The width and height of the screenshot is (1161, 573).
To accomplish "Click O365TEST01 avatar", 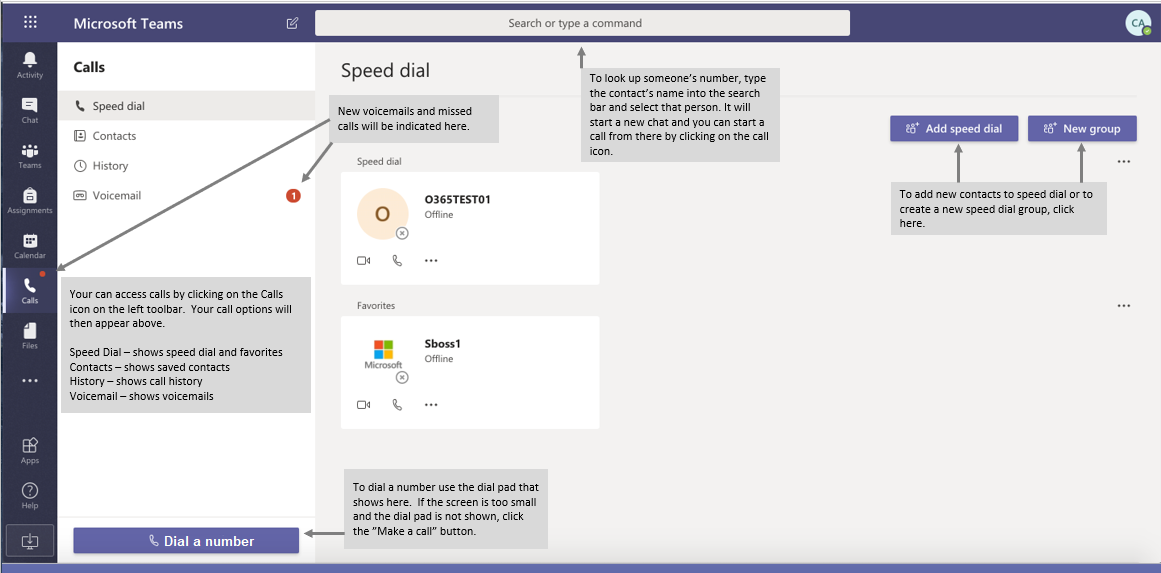I will [x=382, y=214].
